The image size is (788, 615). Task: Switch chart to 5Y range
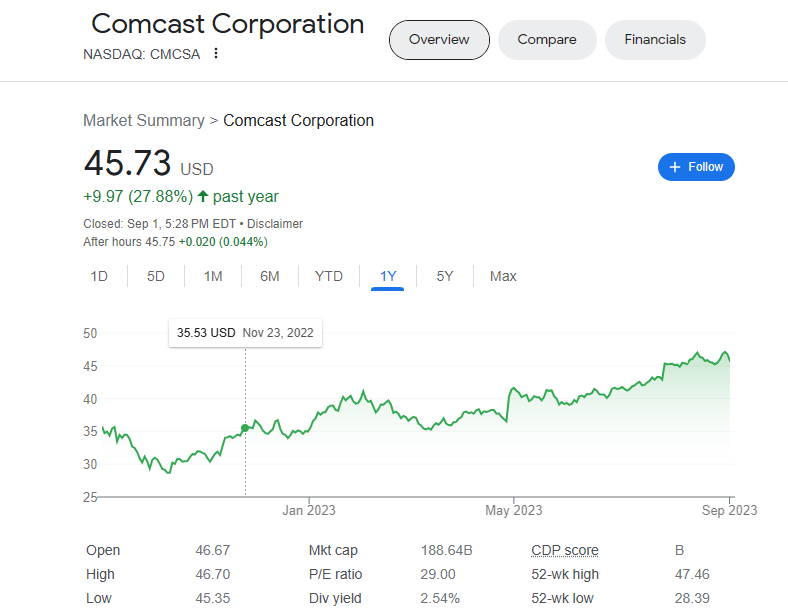pos(445,276)
